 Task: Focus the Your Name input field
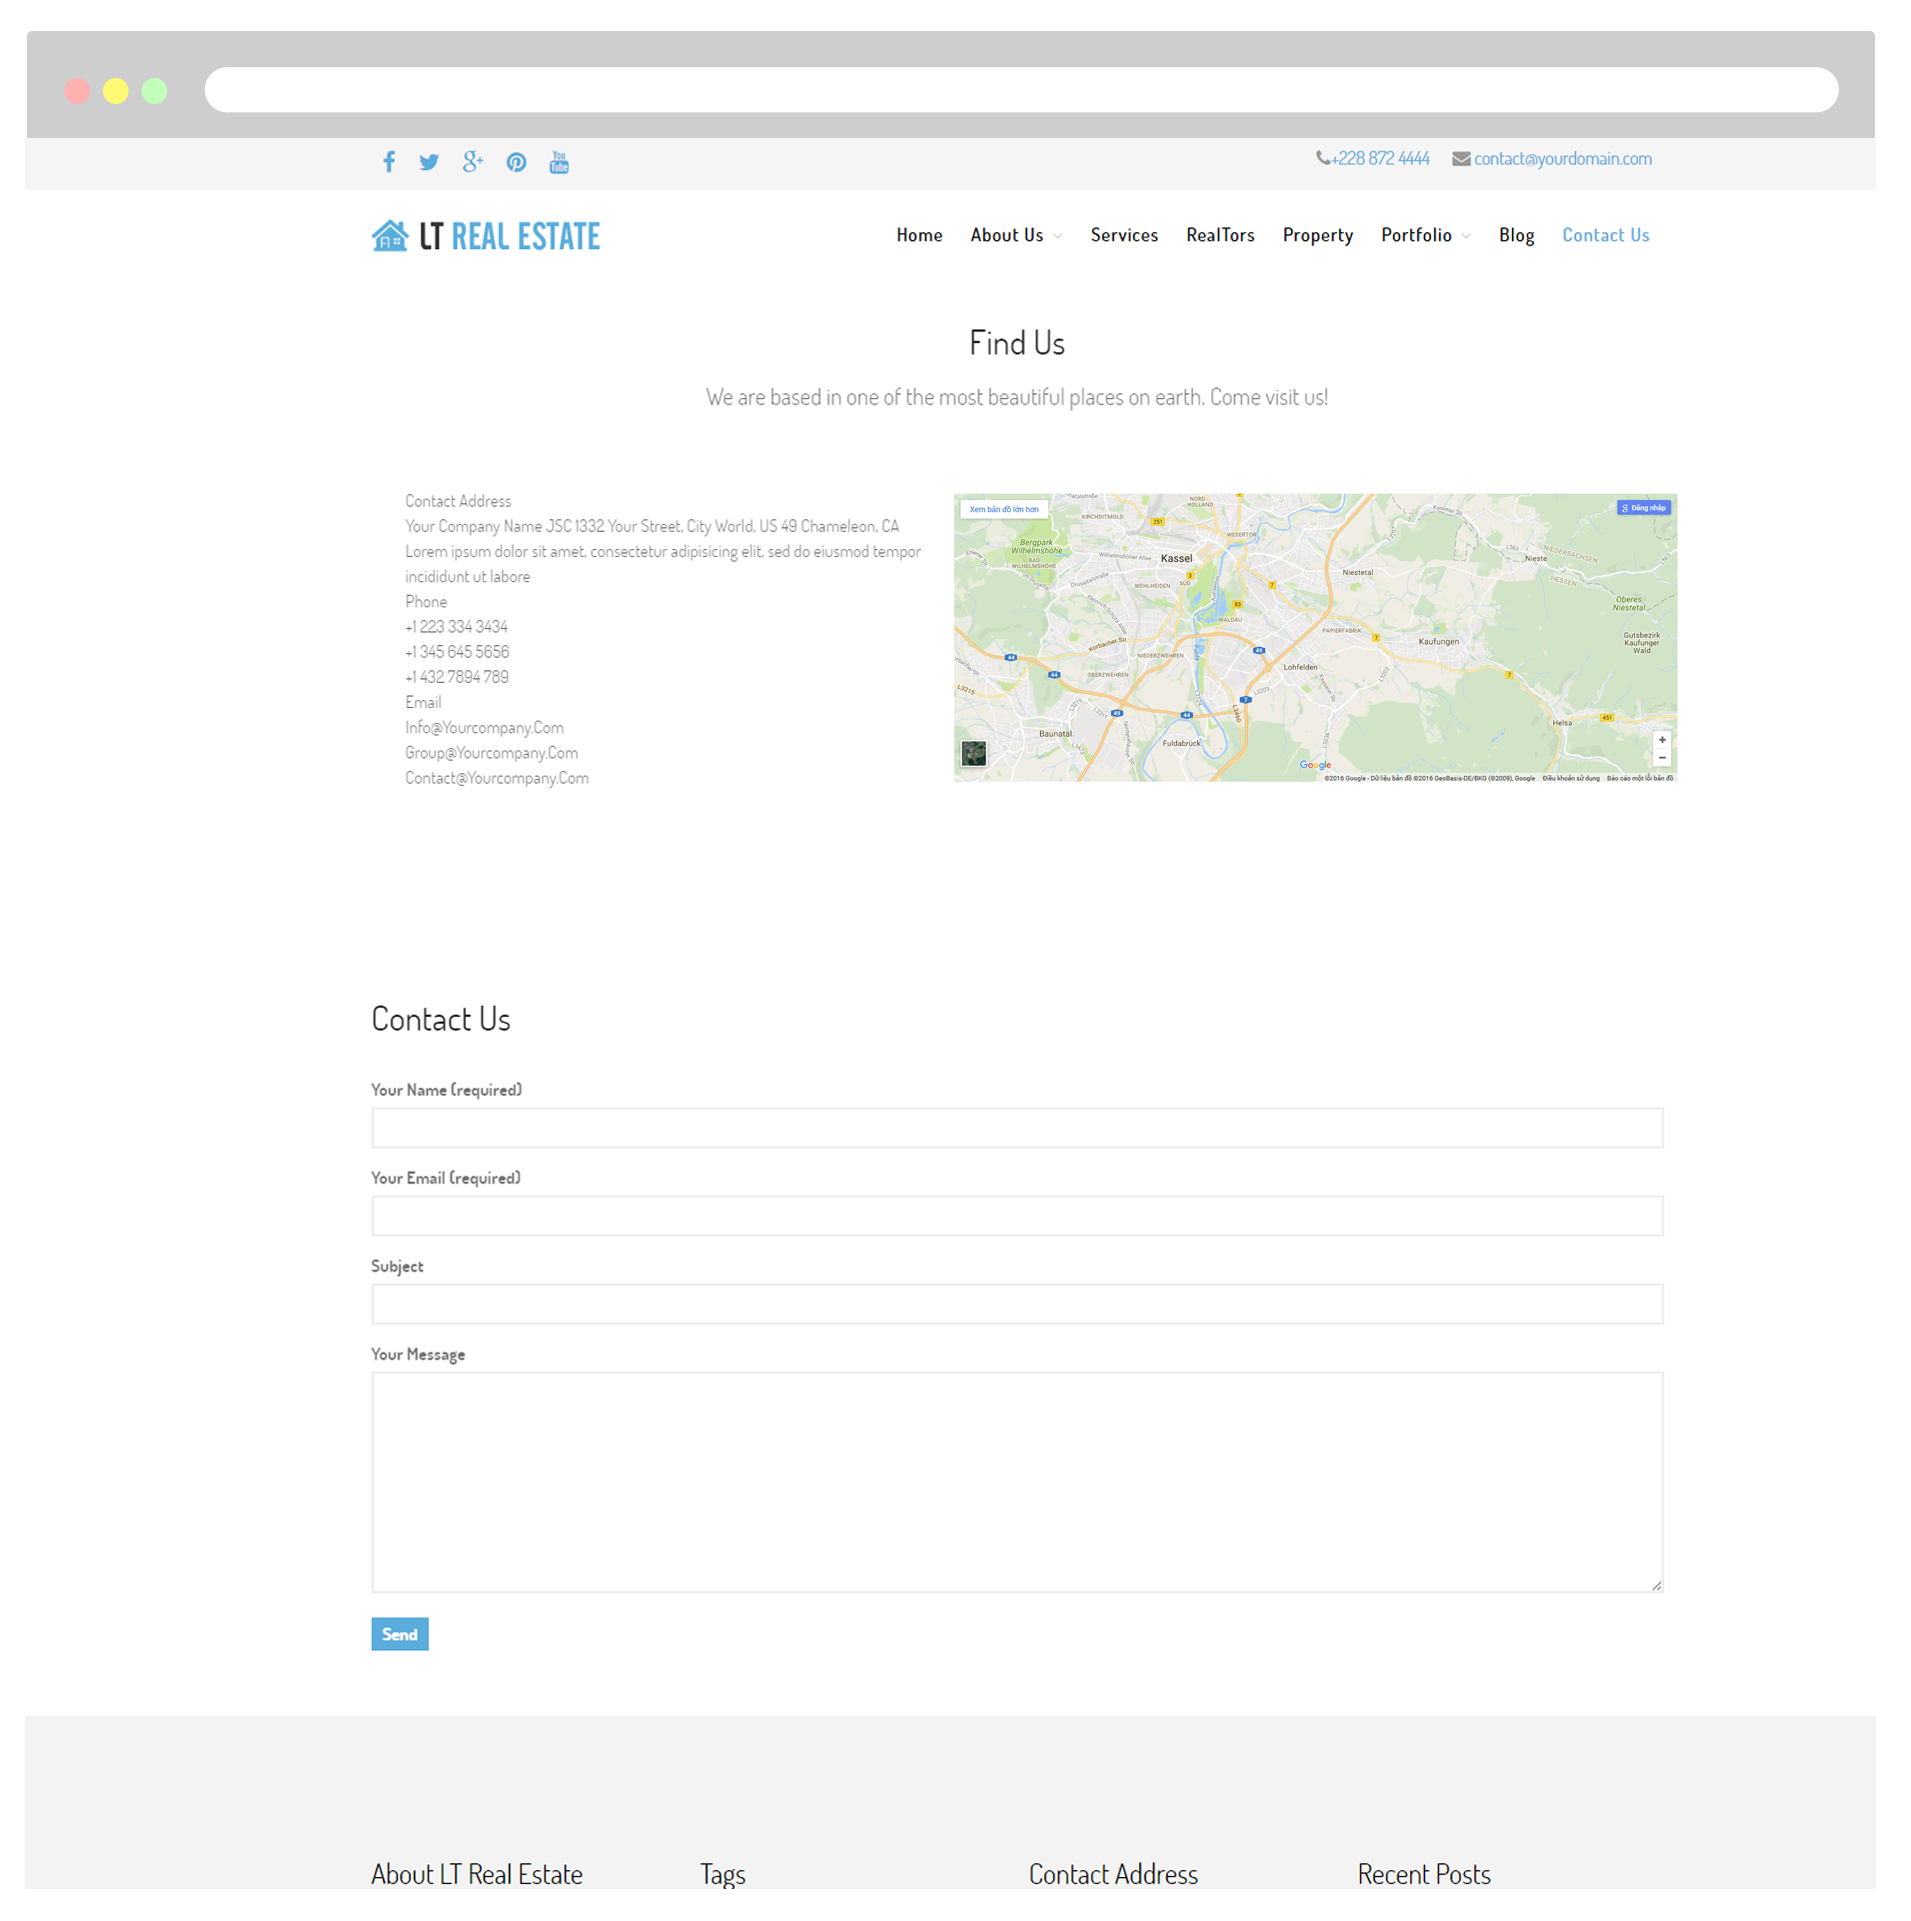1017,1127
